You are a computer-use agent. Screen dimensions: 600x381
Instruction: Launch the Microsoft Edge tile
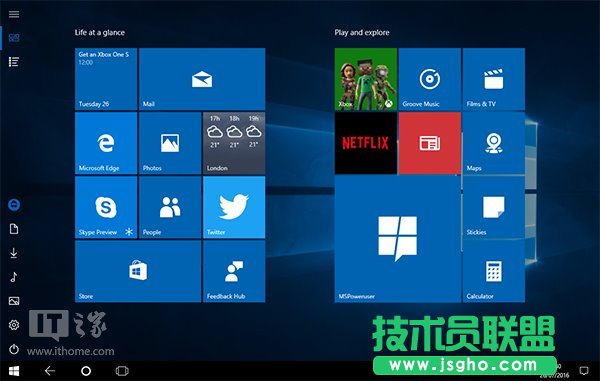coord(106,143)
